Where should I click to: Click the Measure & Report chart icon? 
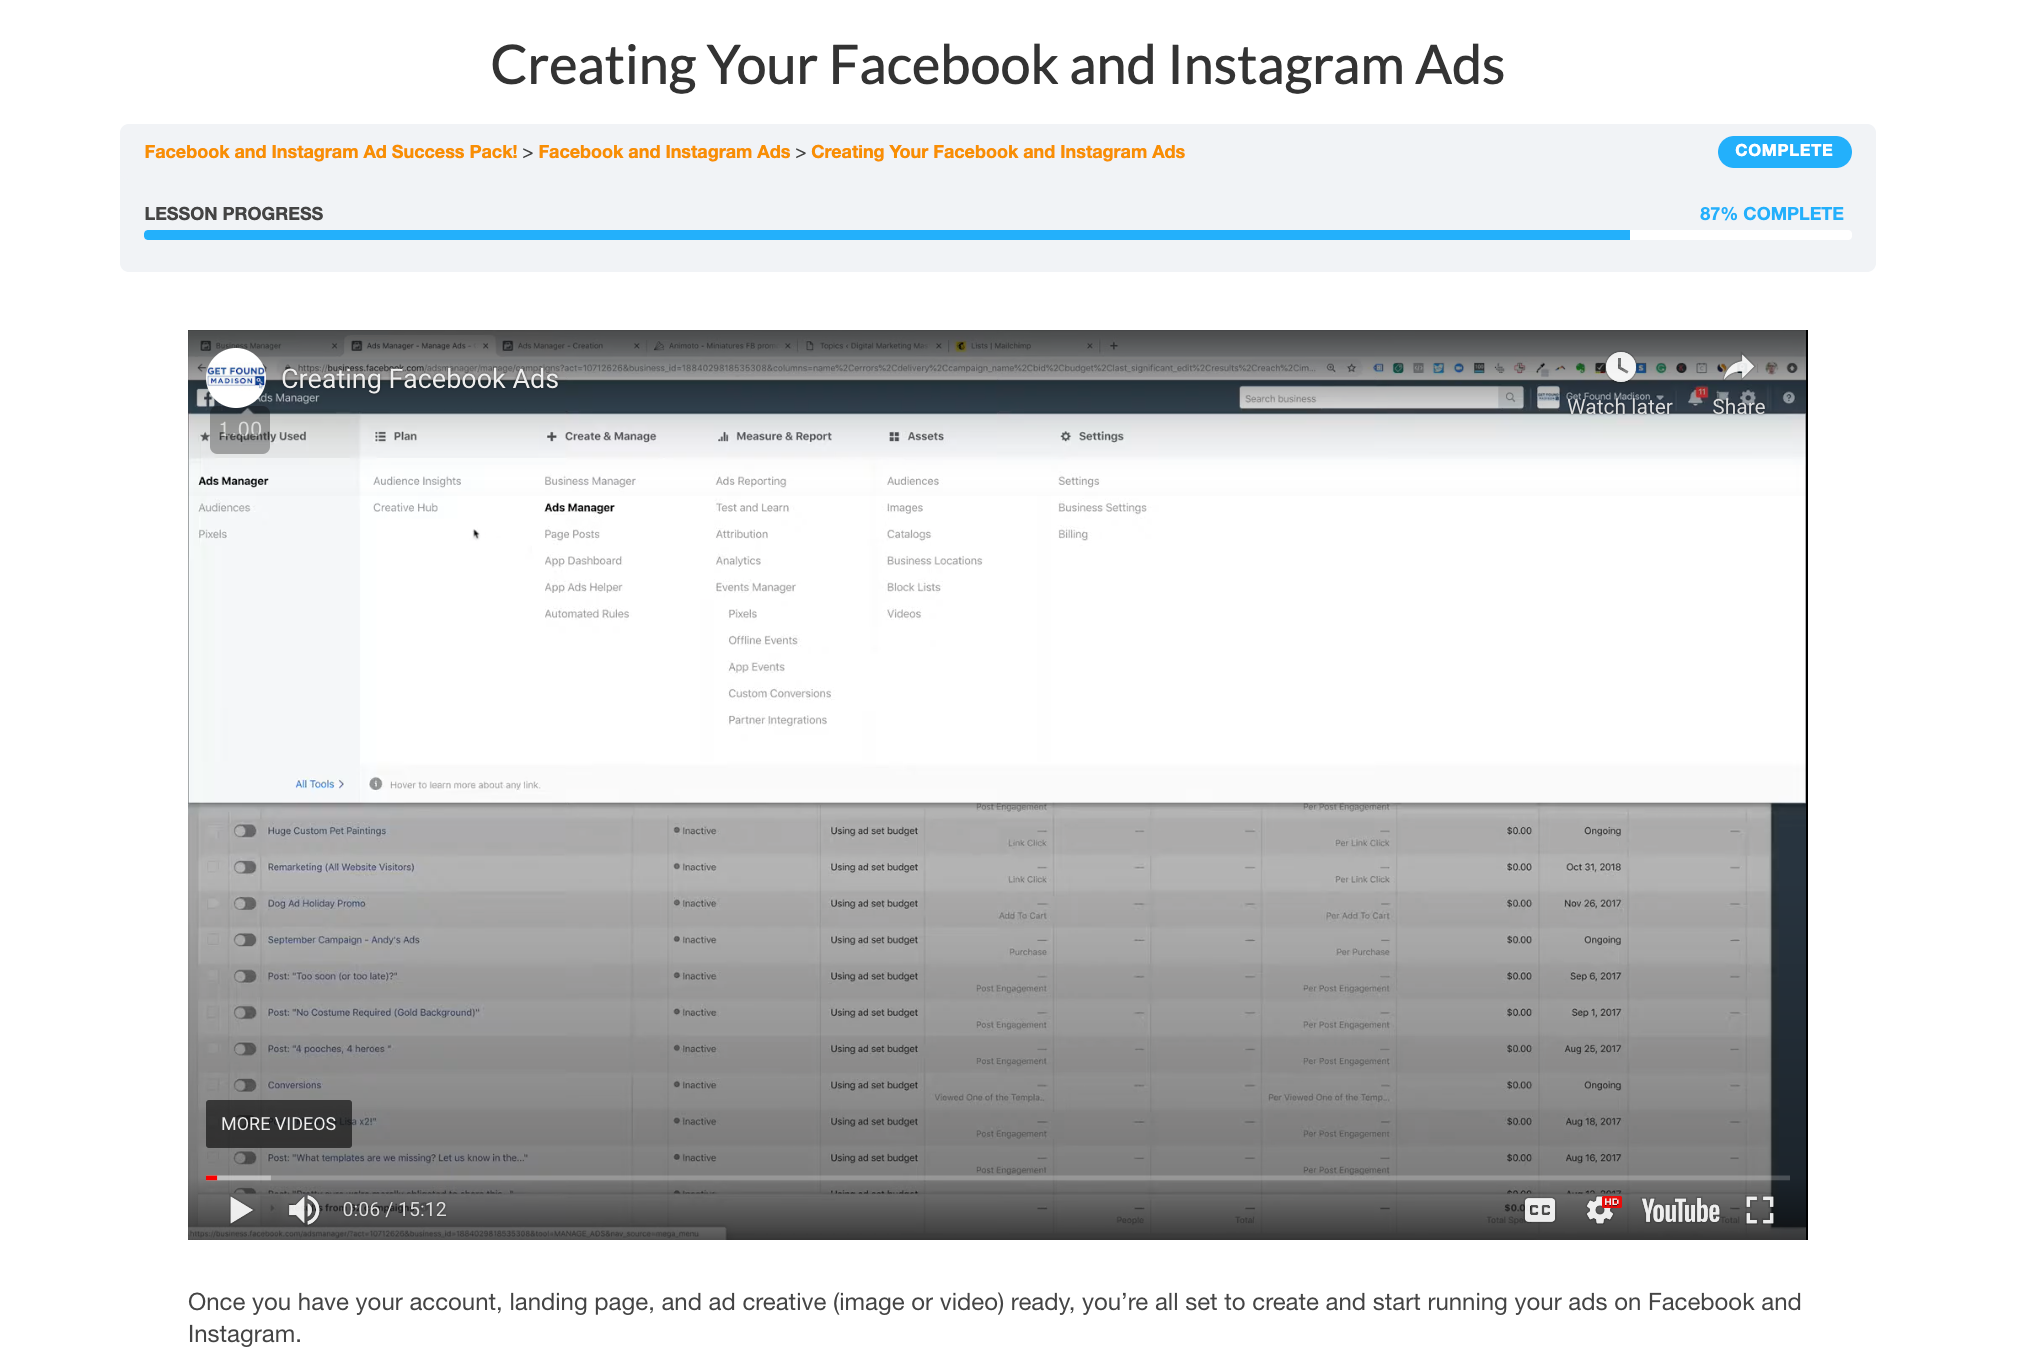tap(723, 436)
